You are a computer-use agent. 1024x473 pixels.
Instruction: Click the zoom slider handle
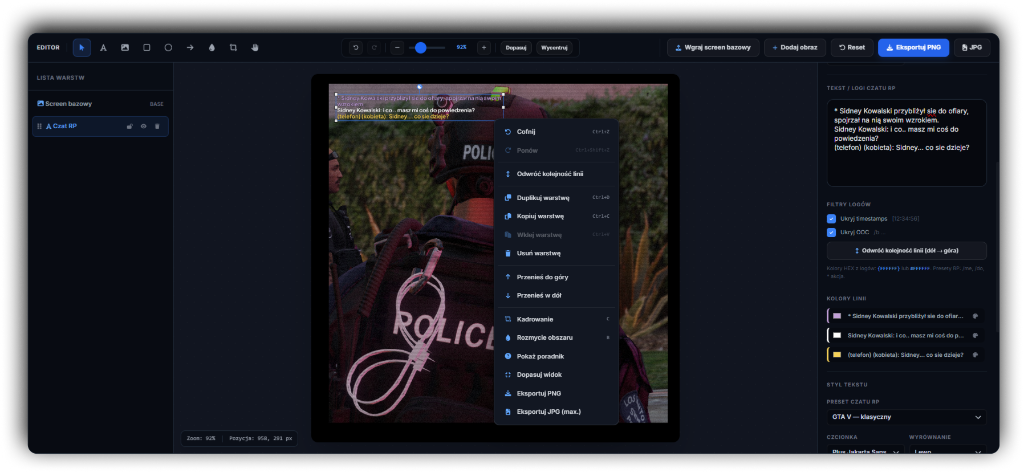421,48
